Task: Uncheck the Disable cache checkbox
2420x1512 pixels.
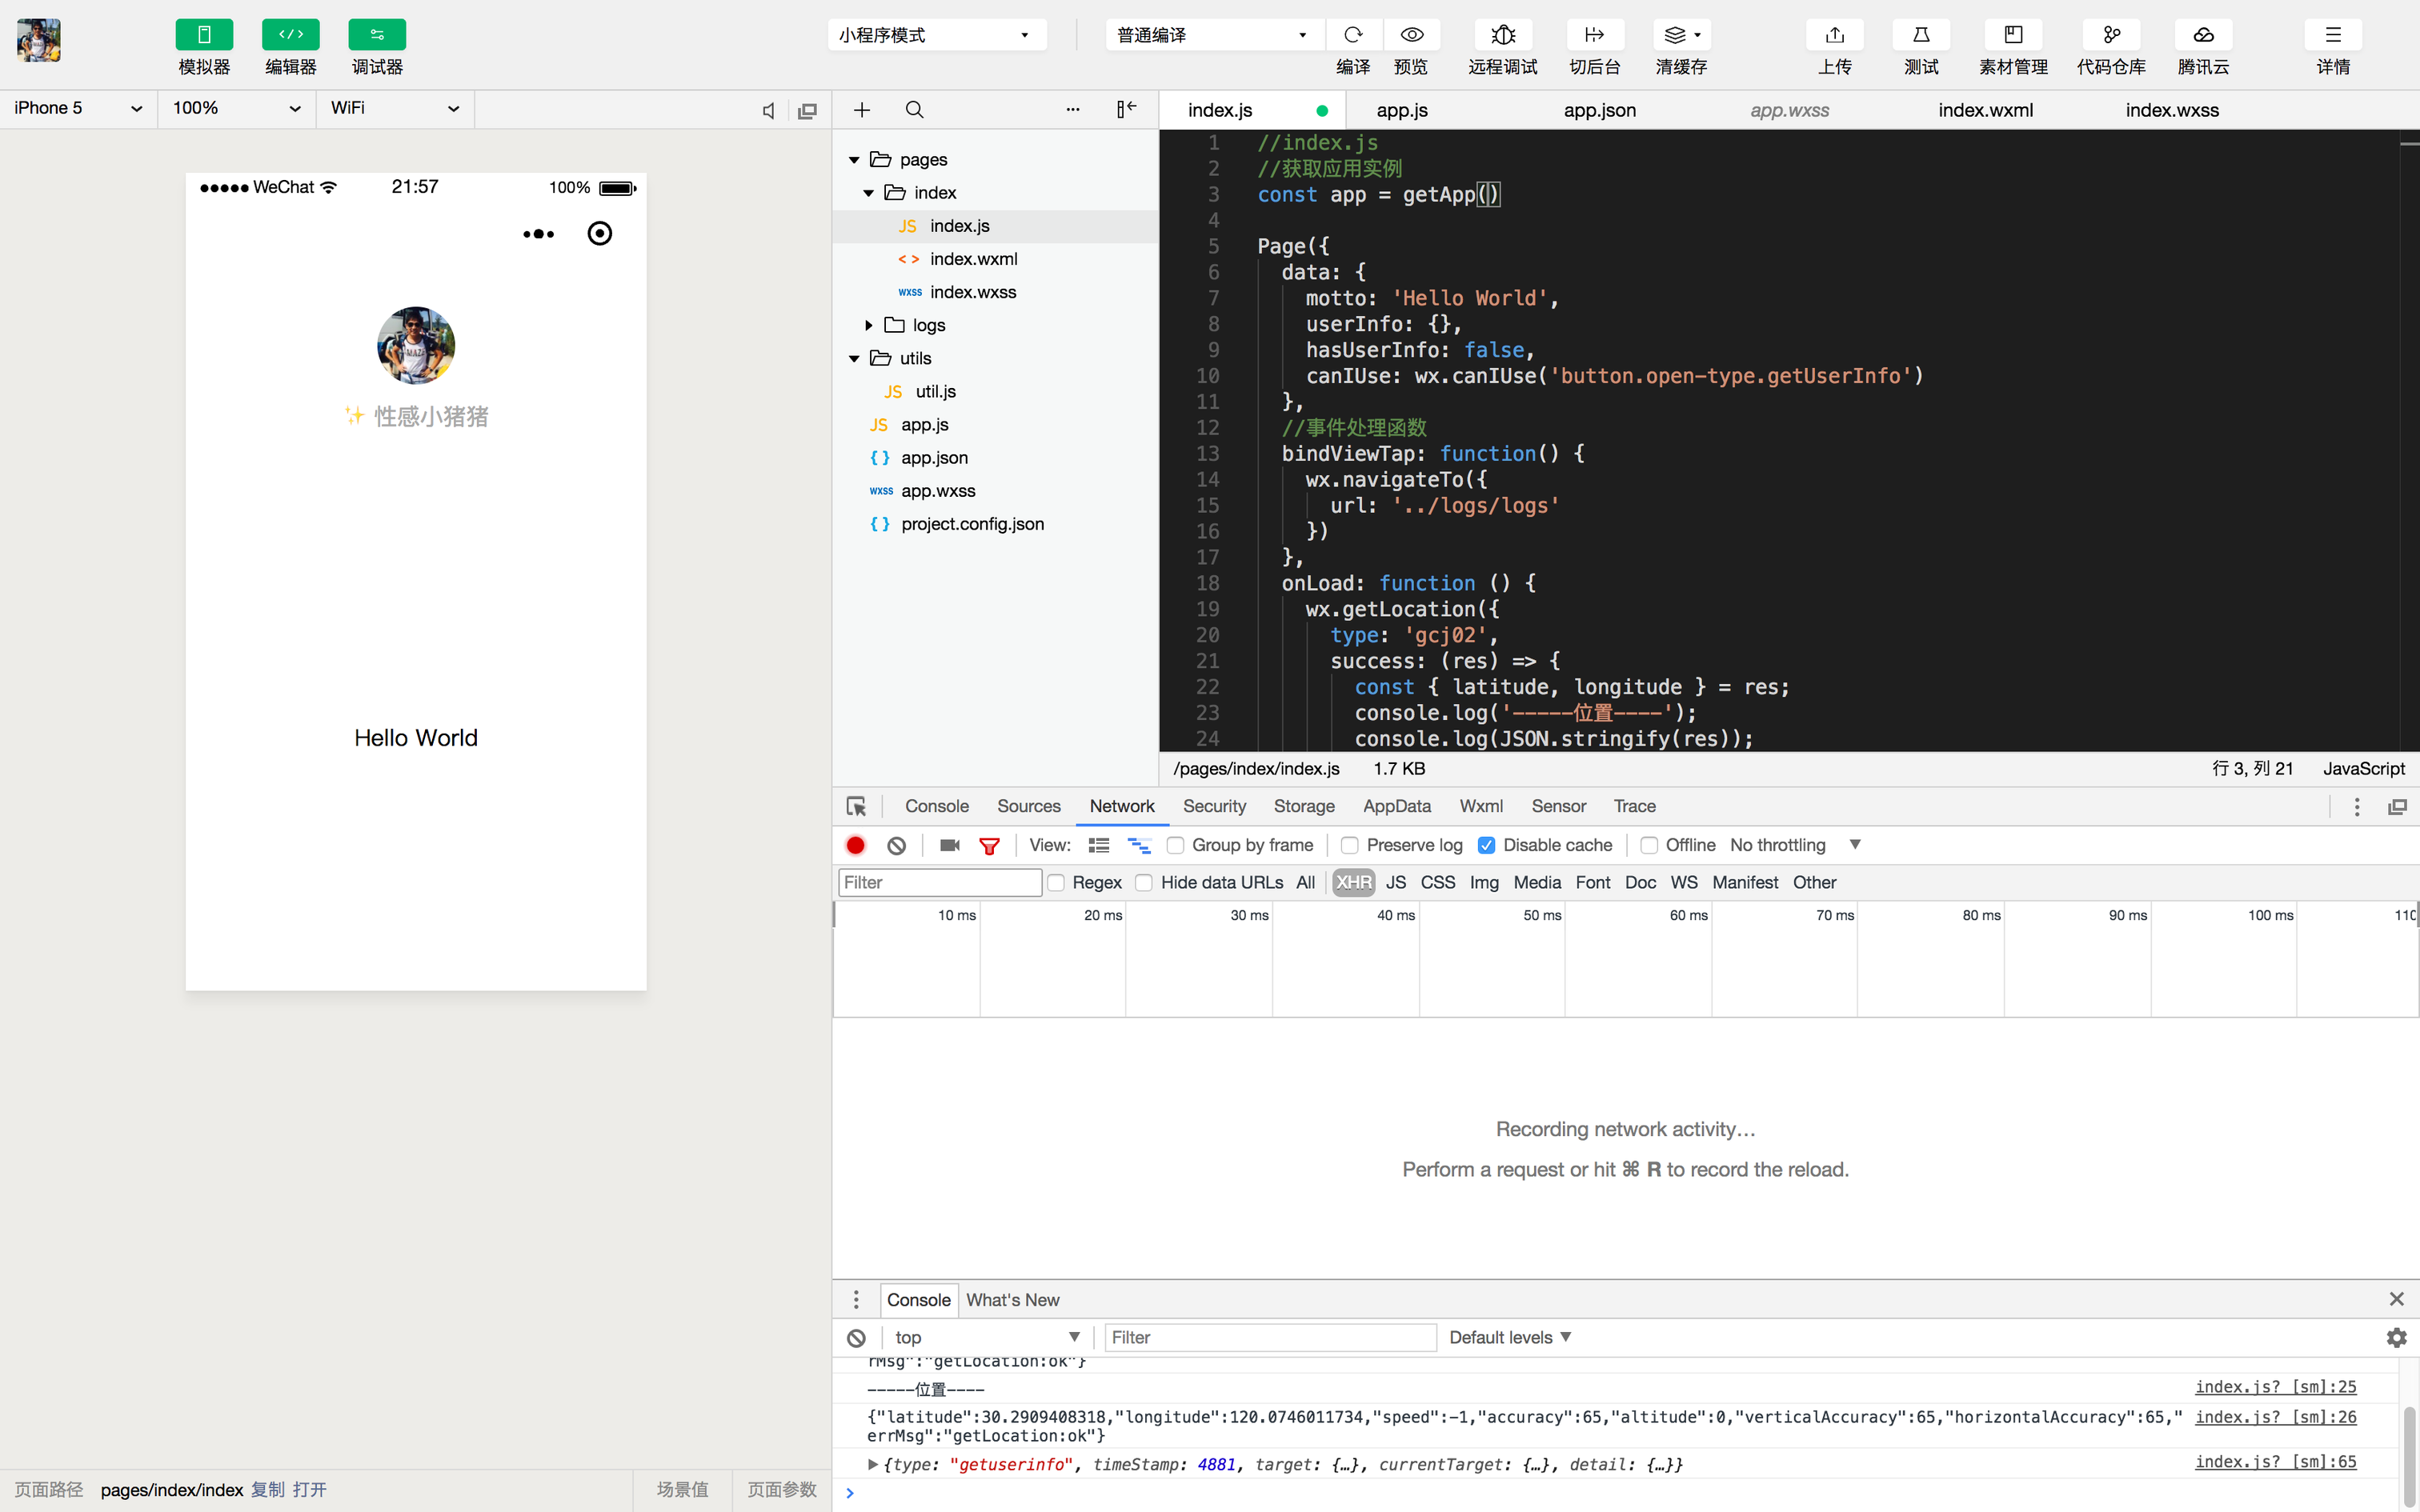Action: (x=1486, y=845)
